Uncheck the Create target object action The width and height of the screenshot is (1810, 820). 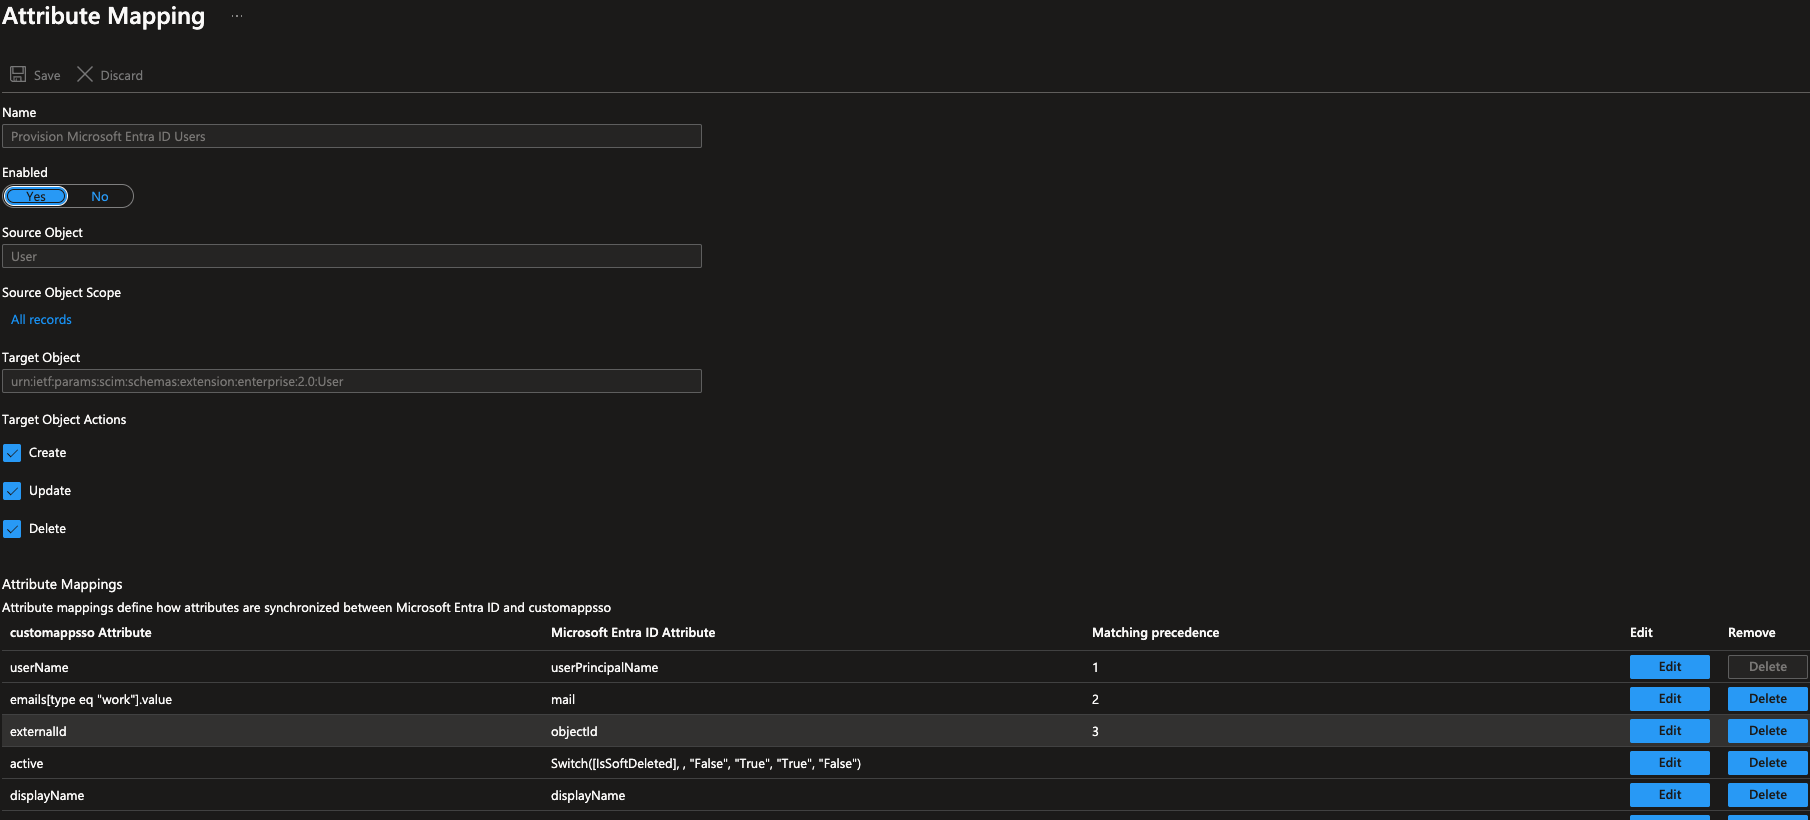tap(12, 453)
